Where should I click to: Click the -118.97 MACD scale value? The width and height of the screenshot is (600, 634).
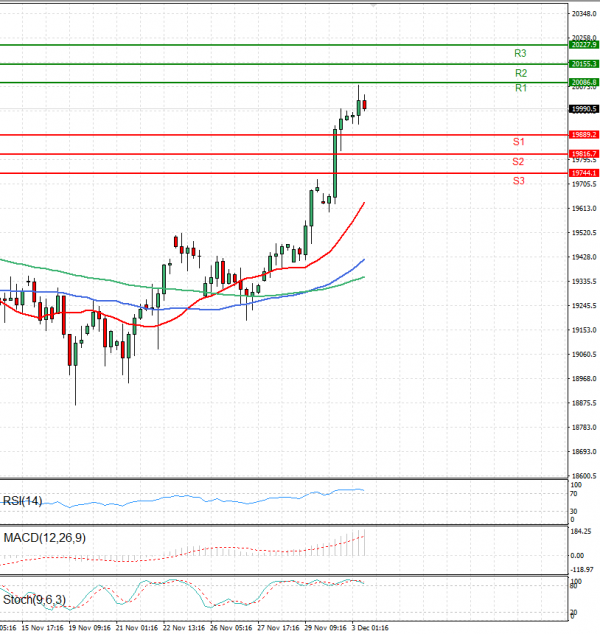tap(582, 570)
